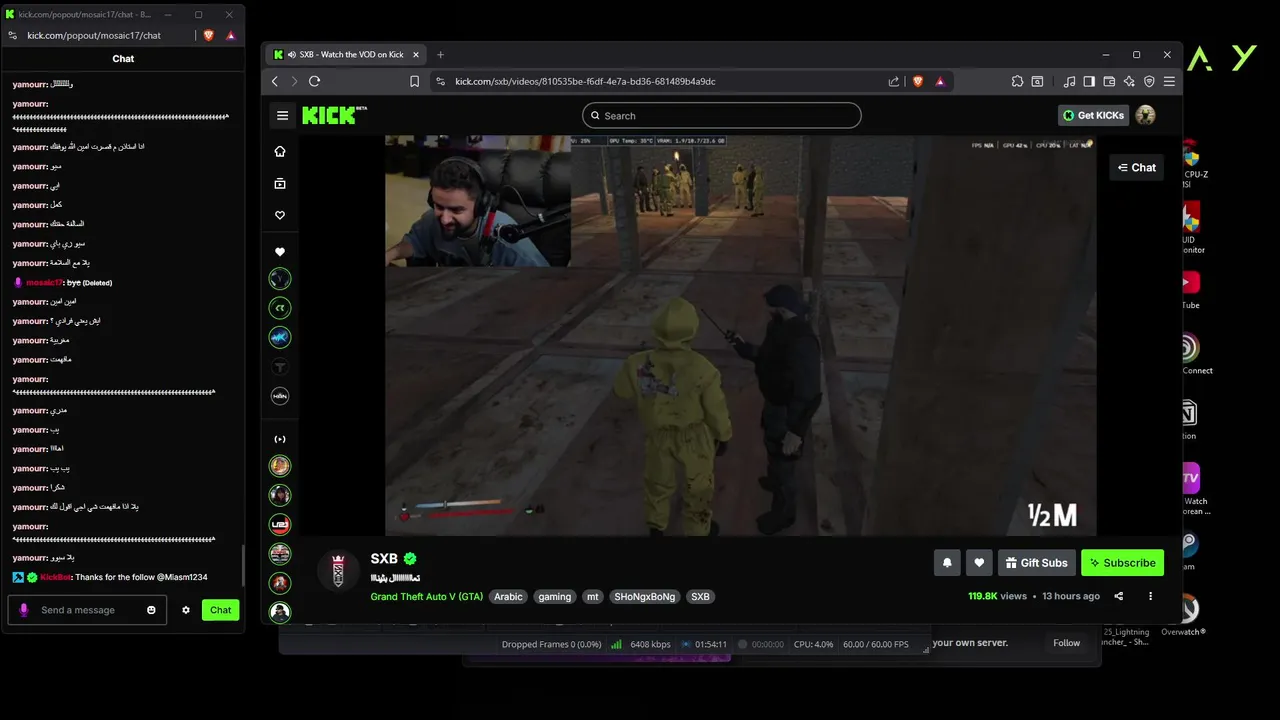The width and height of the screenshot is (1280, 720).
Task: Open the live broadcast icon in sidebar
Action: [280, 439]
